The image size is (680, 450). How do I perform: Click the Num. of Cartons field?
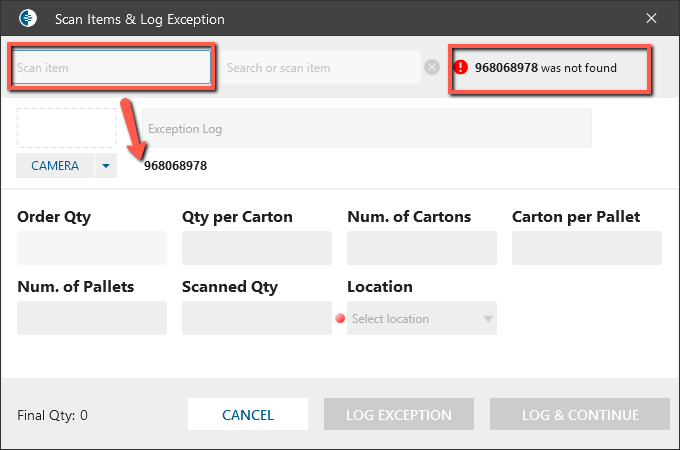click(422, 248)
